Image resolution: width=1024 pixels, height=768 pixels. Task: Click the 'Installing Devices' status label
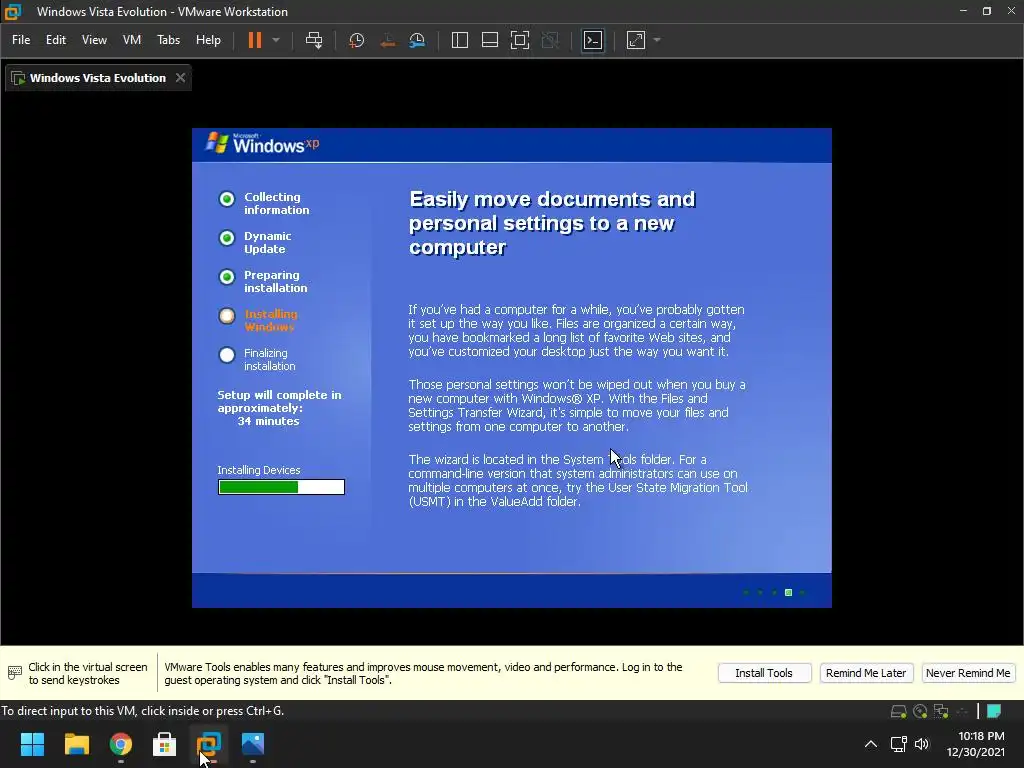tap(259, 470)
